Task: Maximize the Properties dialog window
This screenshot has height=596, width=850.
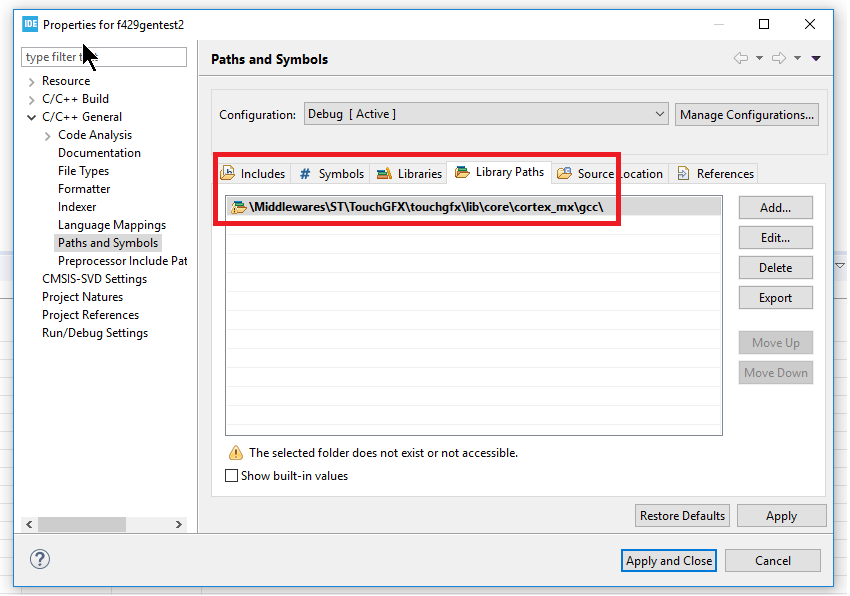Action: (764, 24)
